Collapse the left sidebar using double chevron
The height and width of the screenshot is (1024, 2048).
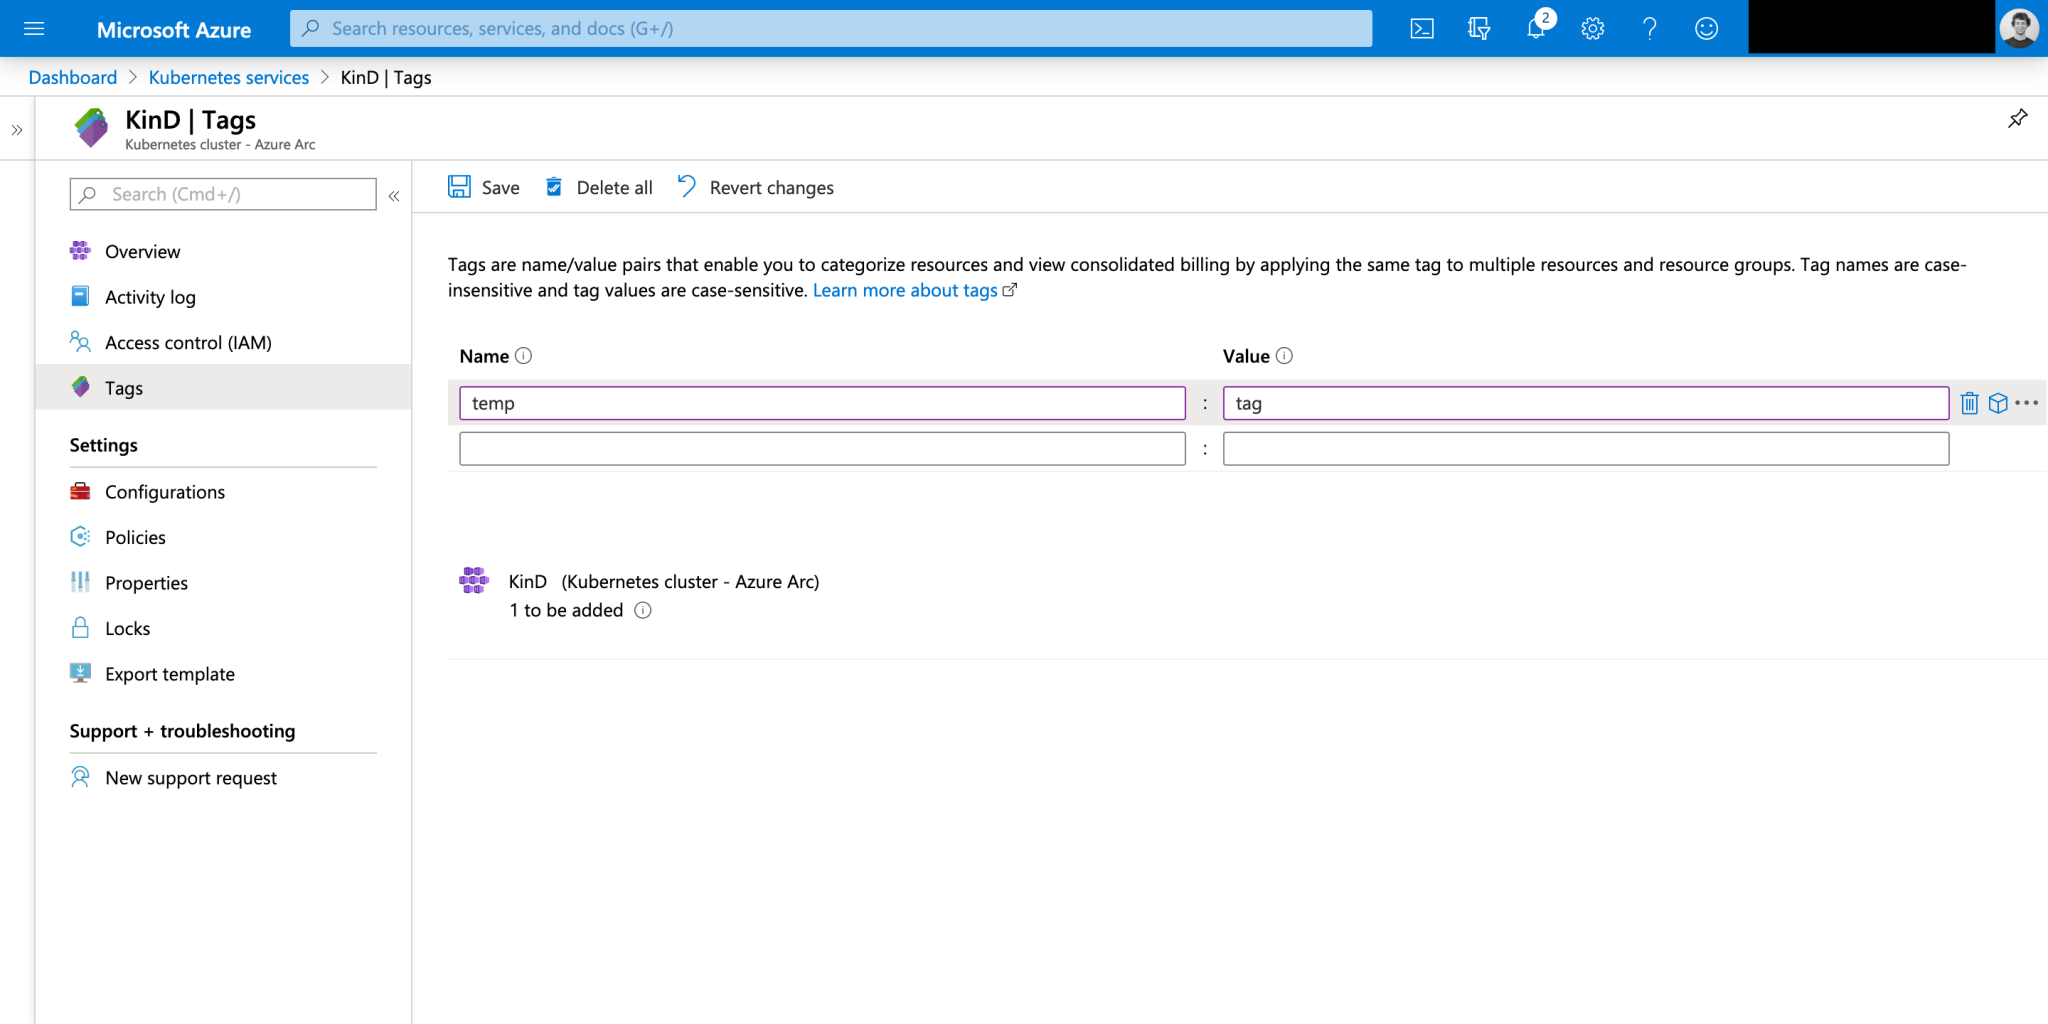[393, 196]
